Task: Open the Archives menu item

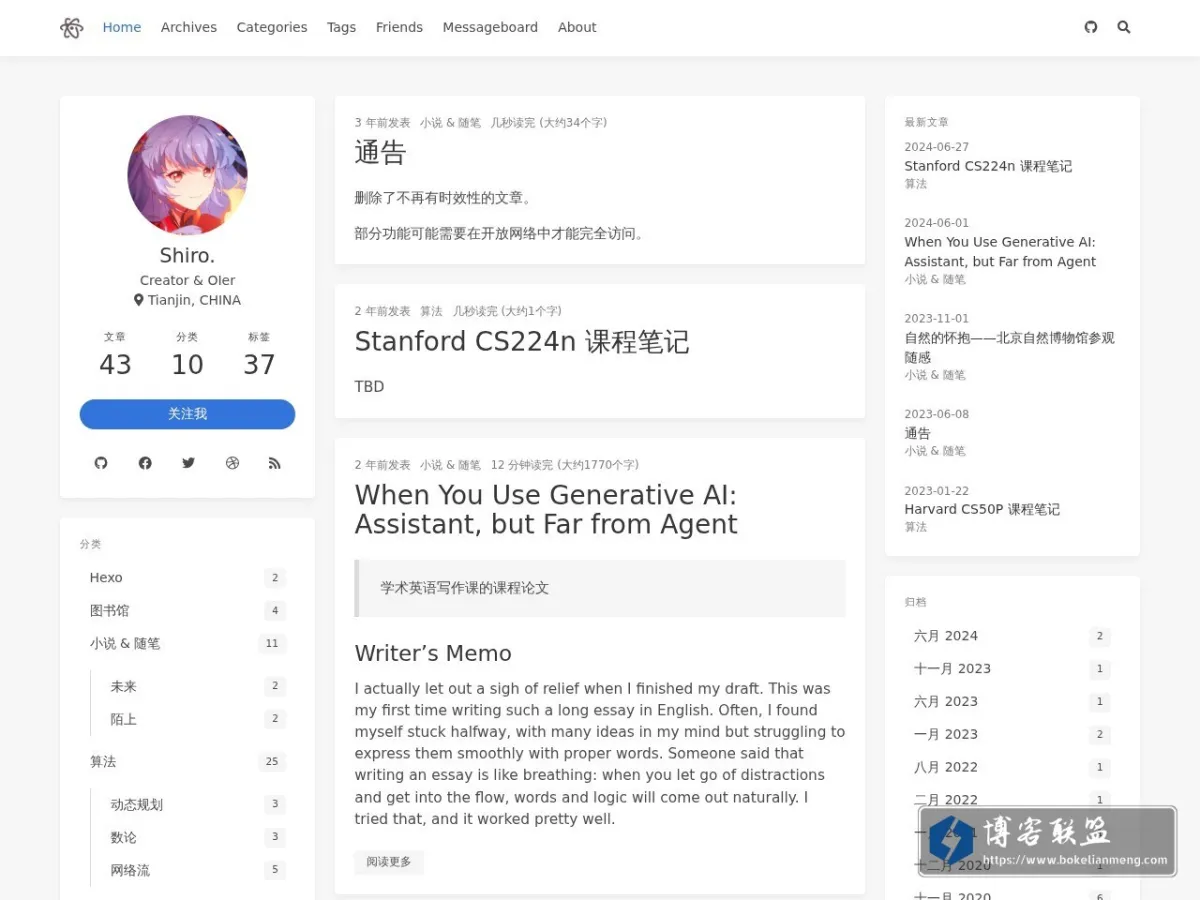Action: (x=189, y=27)
